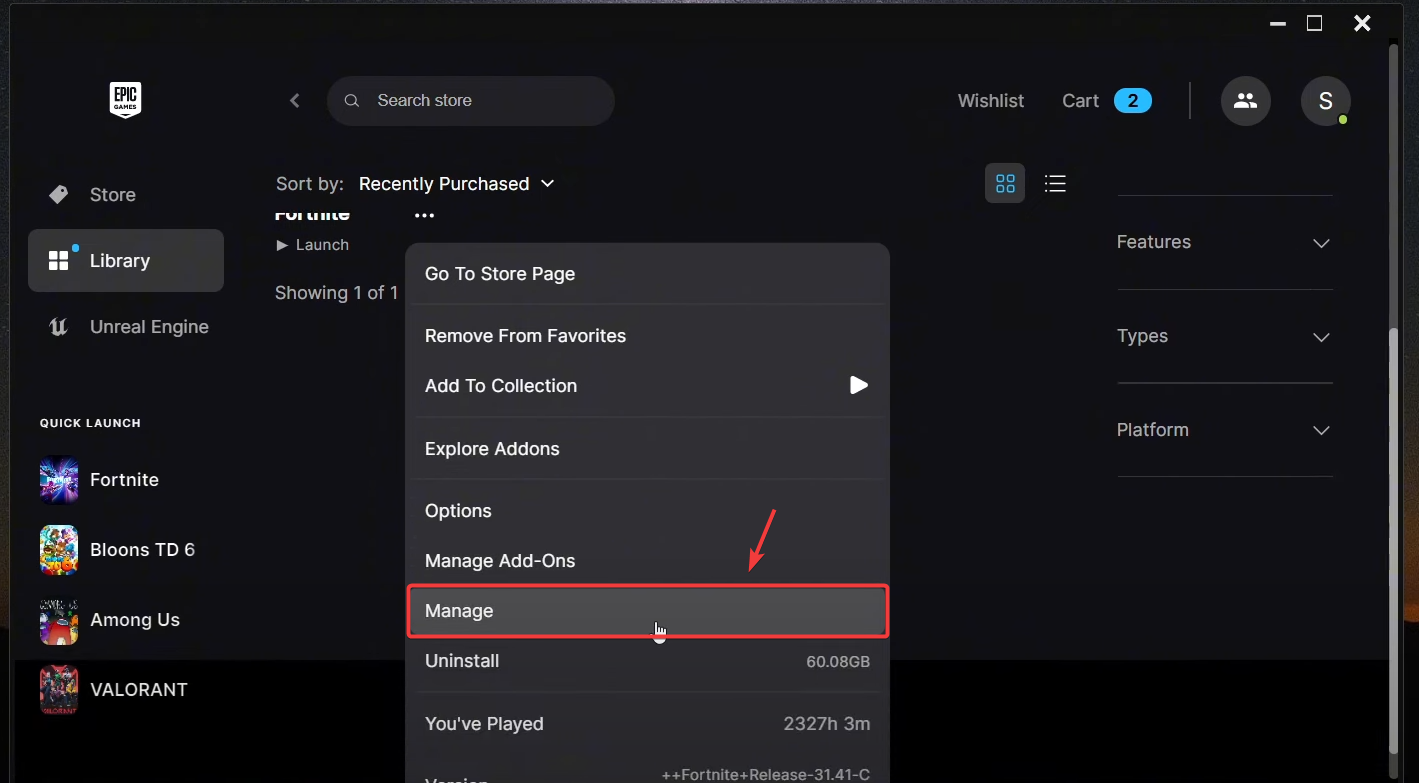1419x783 pixels.
Task: Maximize the Epic Games Launcher window
Action: [1315, 23]
